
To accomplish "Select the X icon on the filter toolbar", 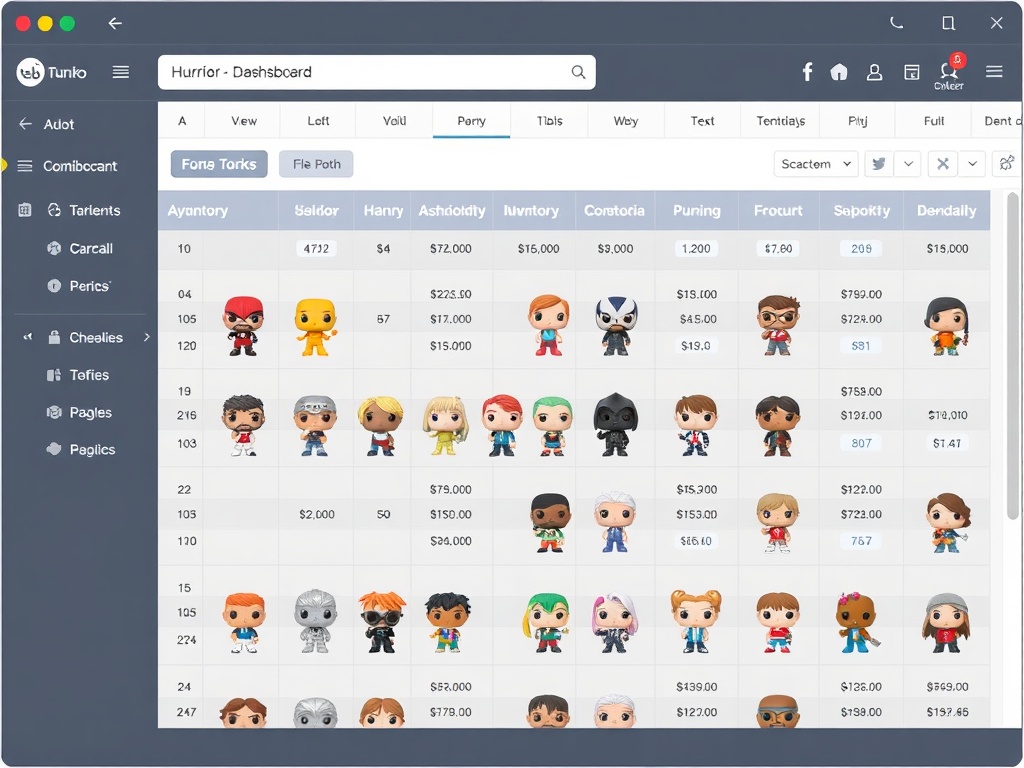I will point(943,163).
